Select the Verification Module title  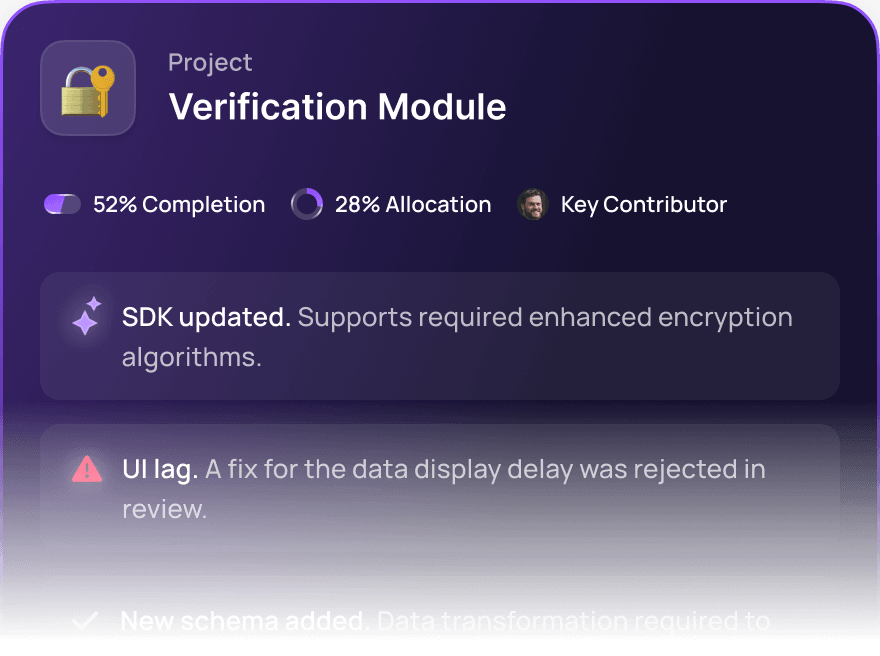337,107
